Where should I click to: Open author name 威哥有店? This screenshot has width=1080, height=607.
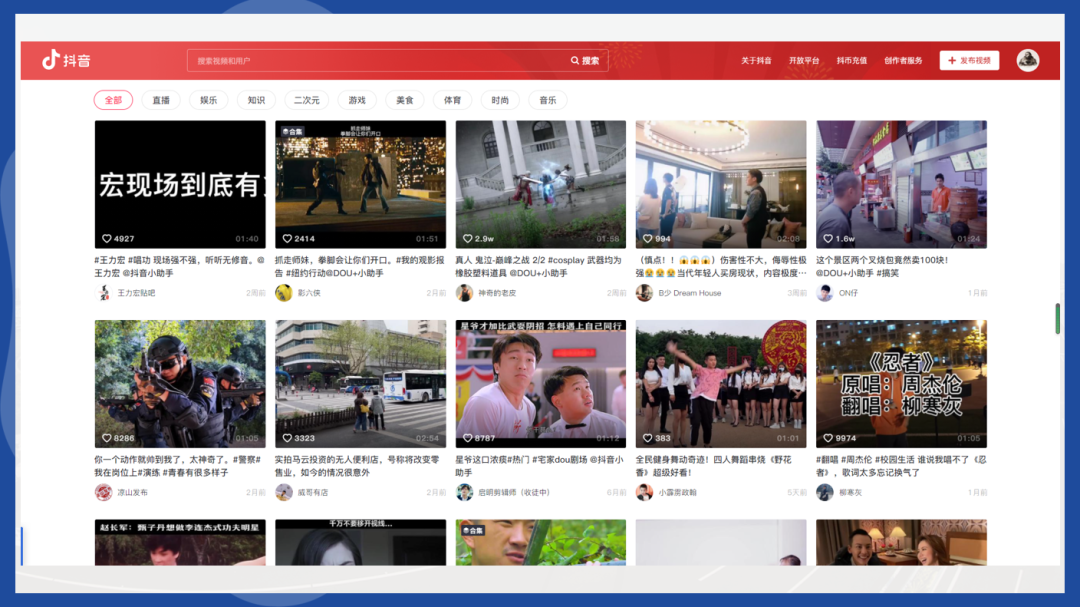pyautogui.click(x=313, y=492)
